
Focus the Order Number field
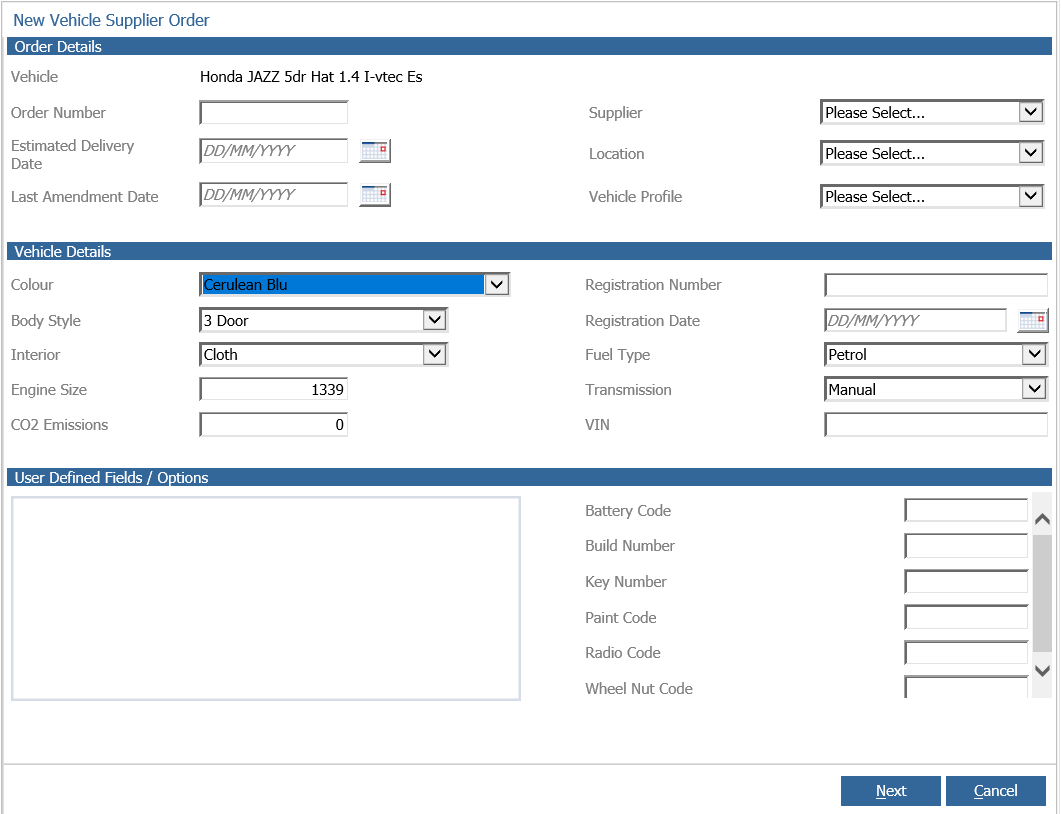pyautogui.click(x=274, y=112)
